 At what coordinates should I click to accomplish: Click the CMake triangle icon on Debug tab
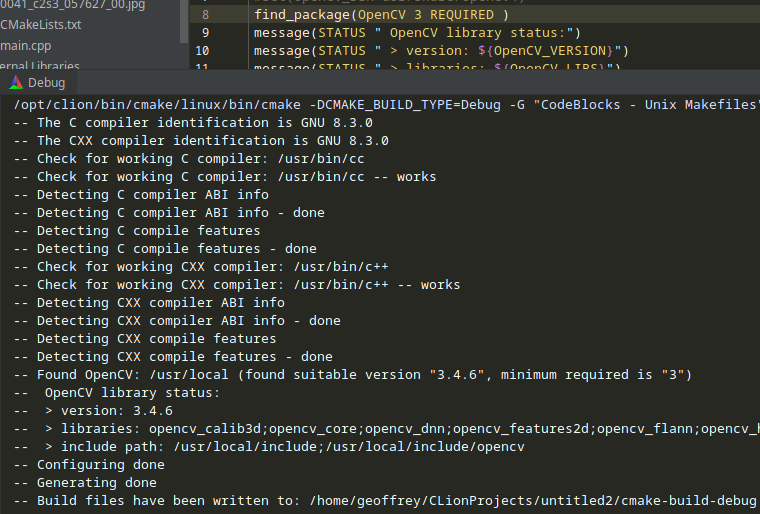tap(15, 83)
